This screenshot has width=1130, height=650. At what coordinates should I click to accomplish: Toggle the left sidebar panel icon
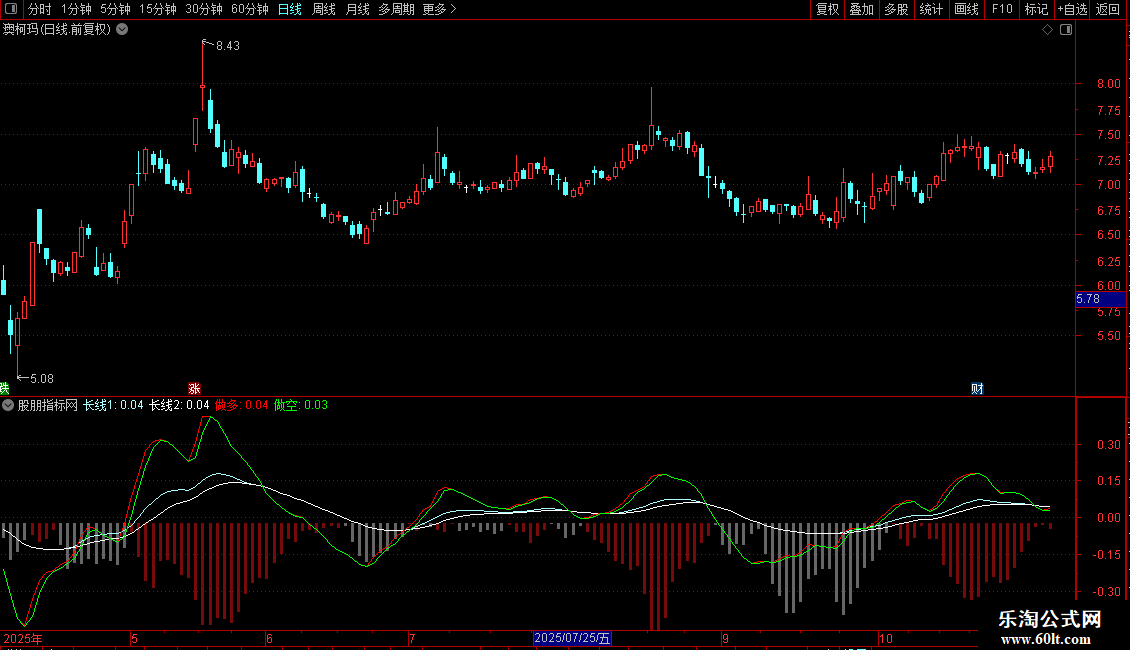click(11, 9)
